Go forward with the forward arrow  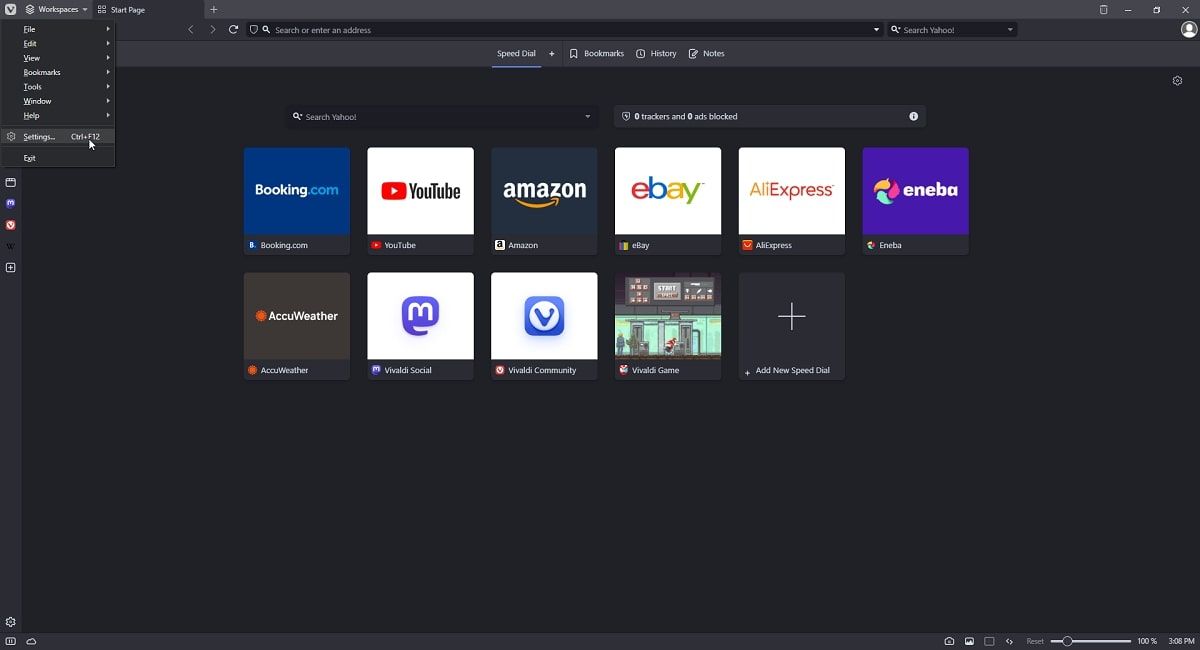coord(212,29)
